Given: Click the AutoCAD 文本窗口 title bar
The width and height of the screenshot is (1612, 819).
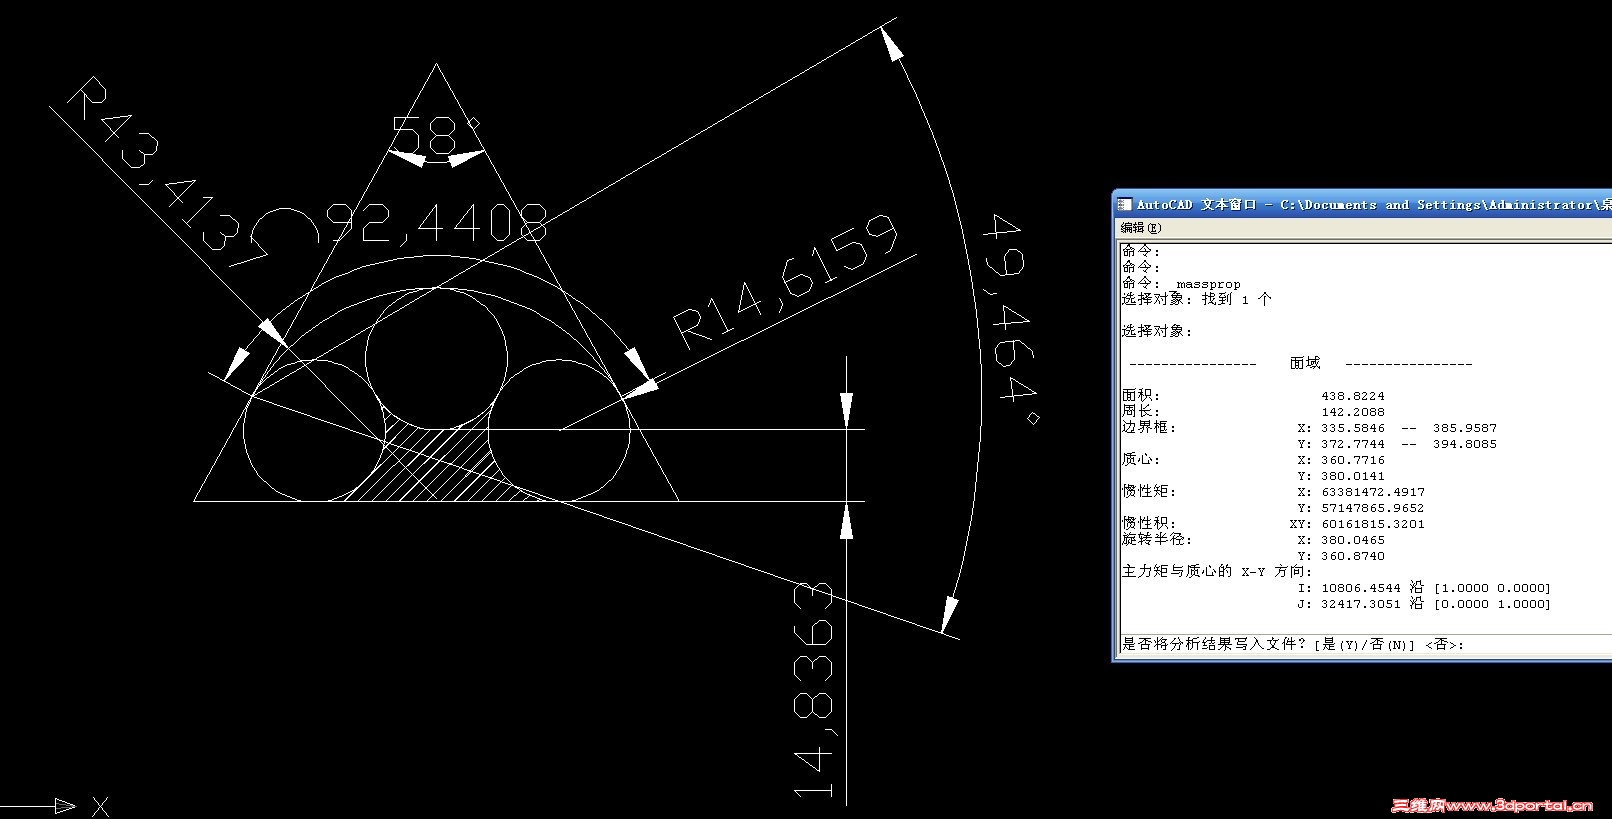Looking at the screenshot, I should pyautogui.click(x=1366, y=204).
